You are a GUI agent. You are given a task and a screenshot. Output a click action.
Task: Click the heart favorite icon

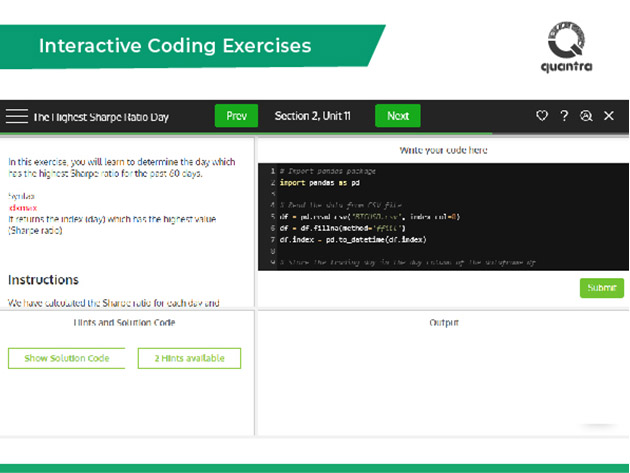click(542, 116)
